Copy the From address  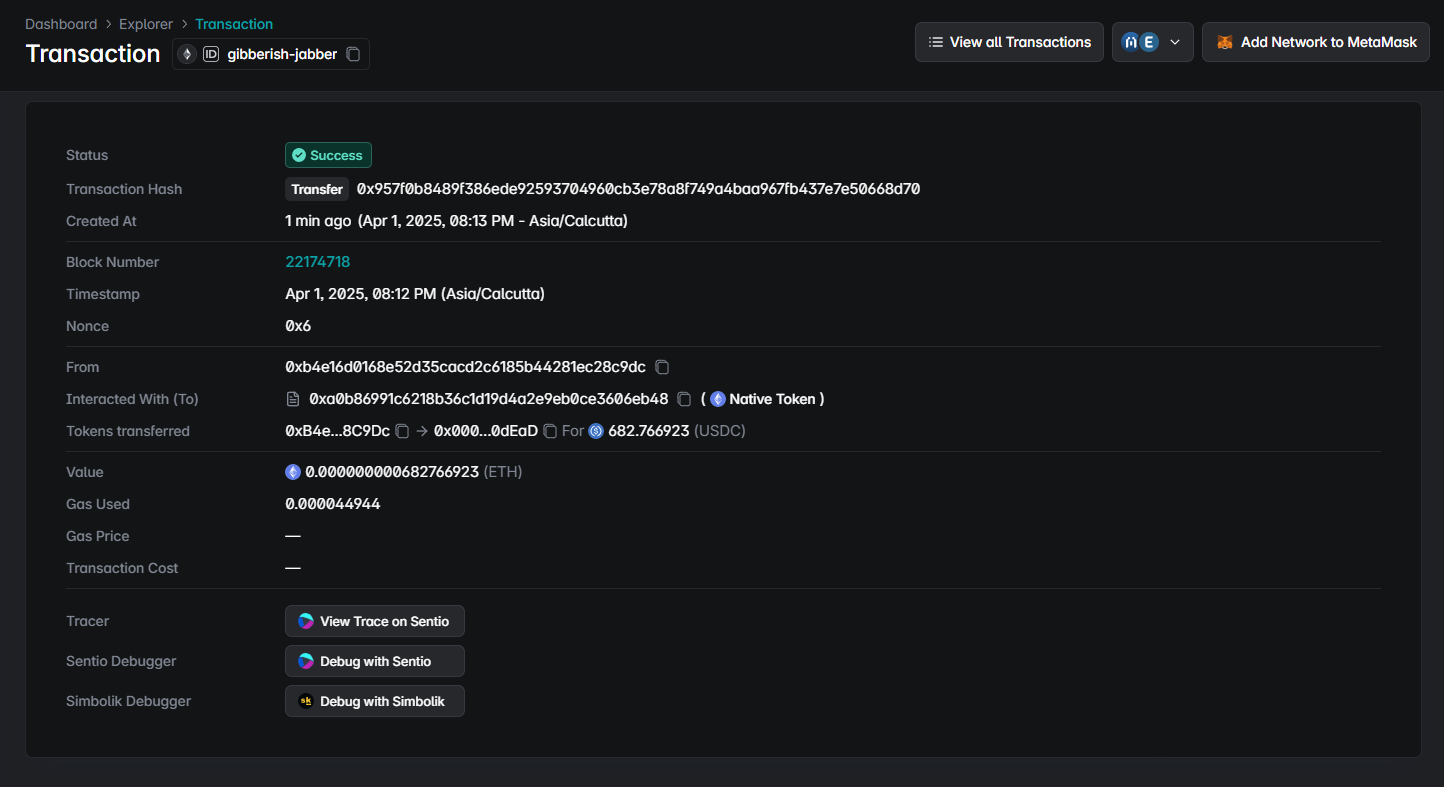pyautogui.click(x=662, y=367)
